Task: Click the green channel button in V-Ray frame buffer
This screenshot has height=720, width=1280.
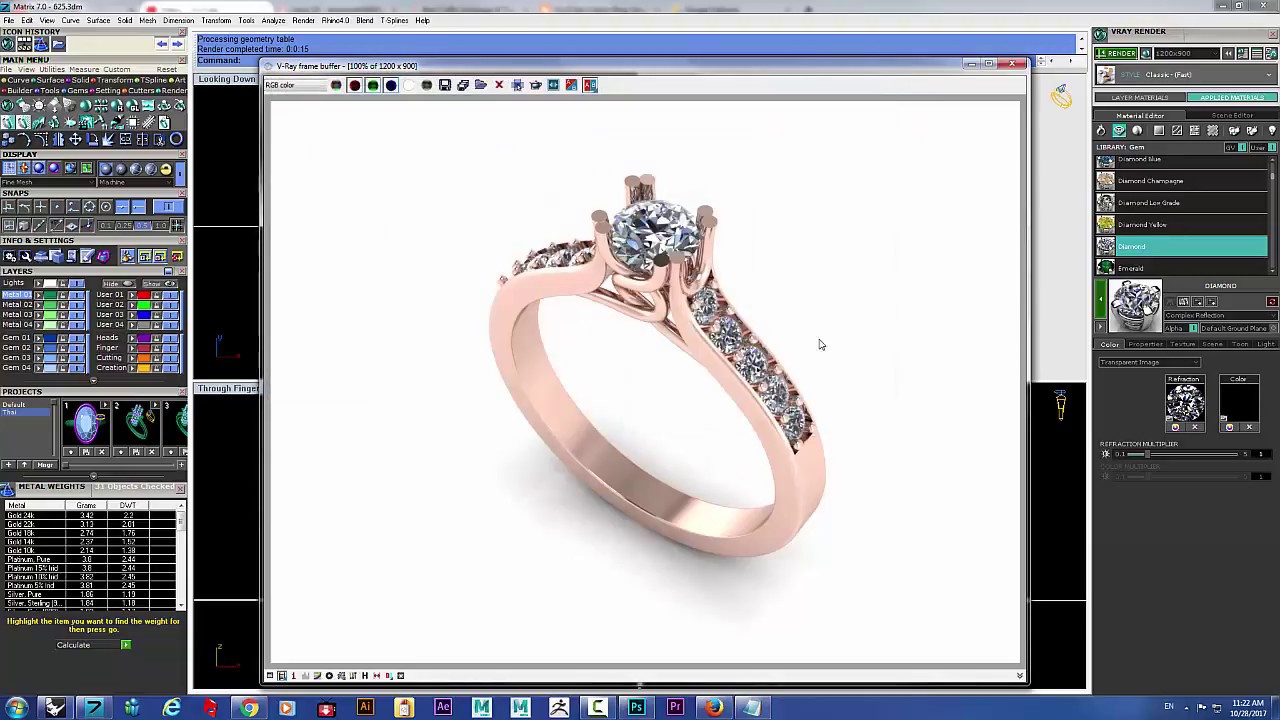Action: pos(372,85)
